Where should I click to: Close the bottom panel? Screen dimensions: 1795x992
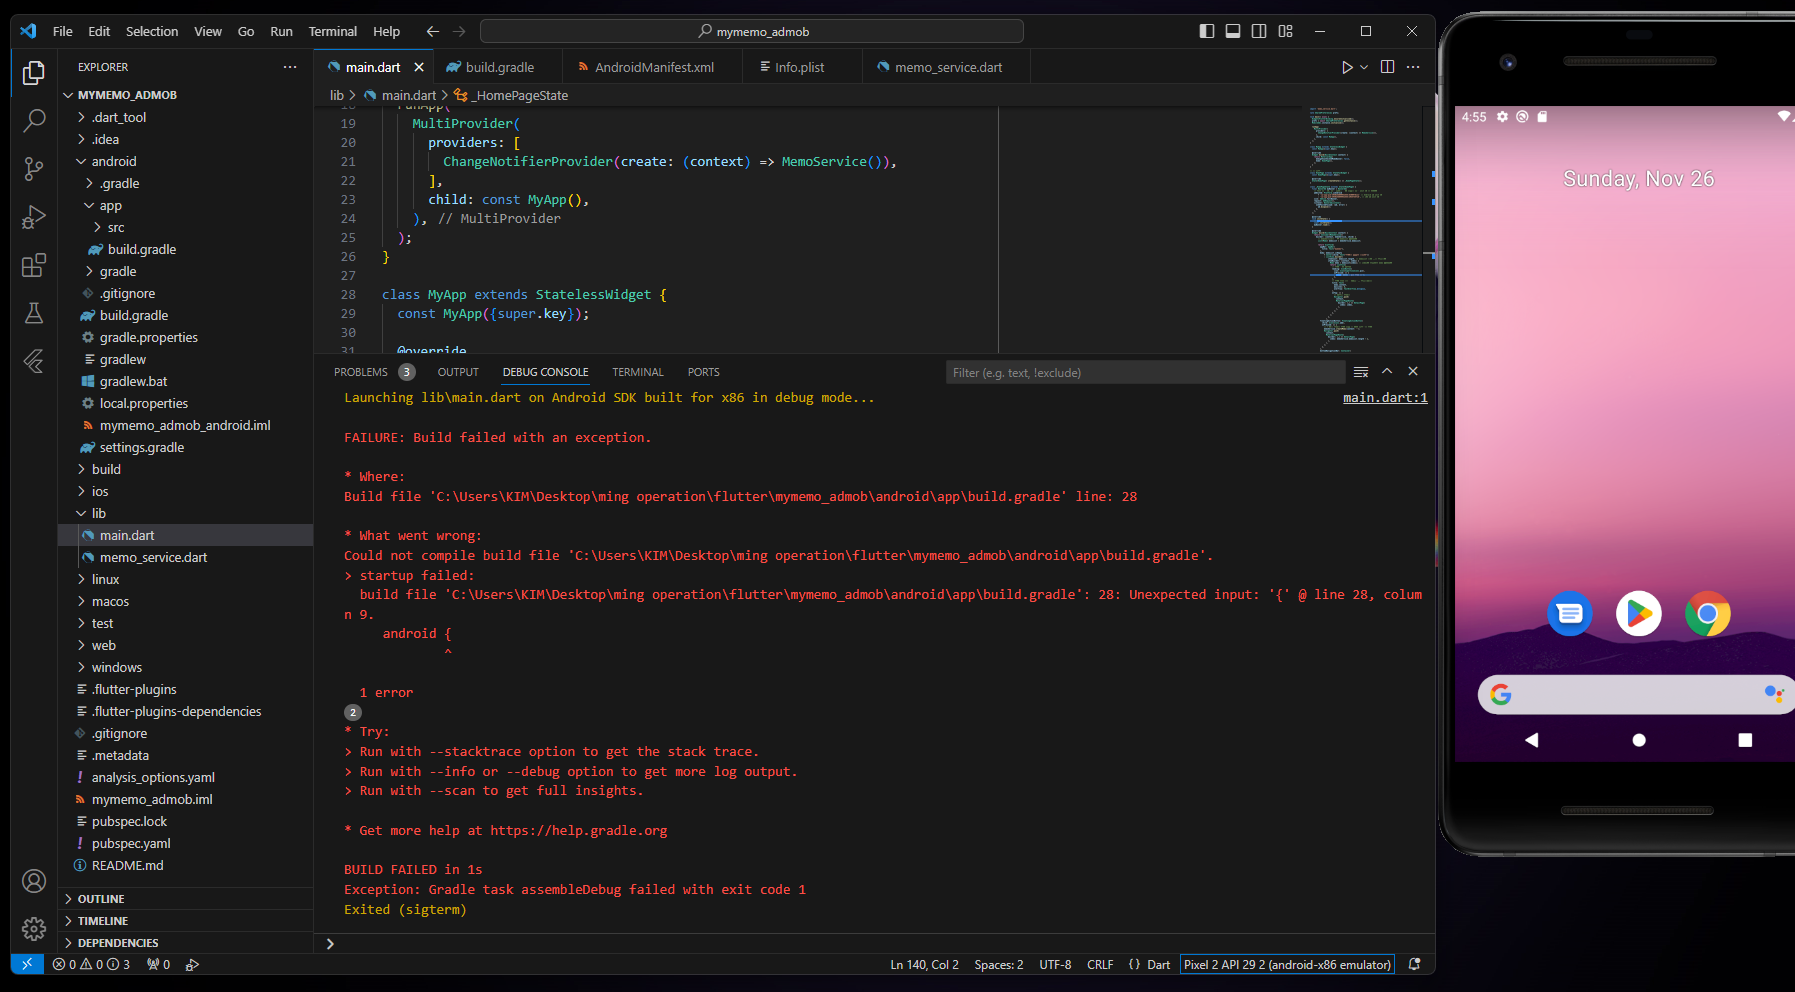[1413, 371]
